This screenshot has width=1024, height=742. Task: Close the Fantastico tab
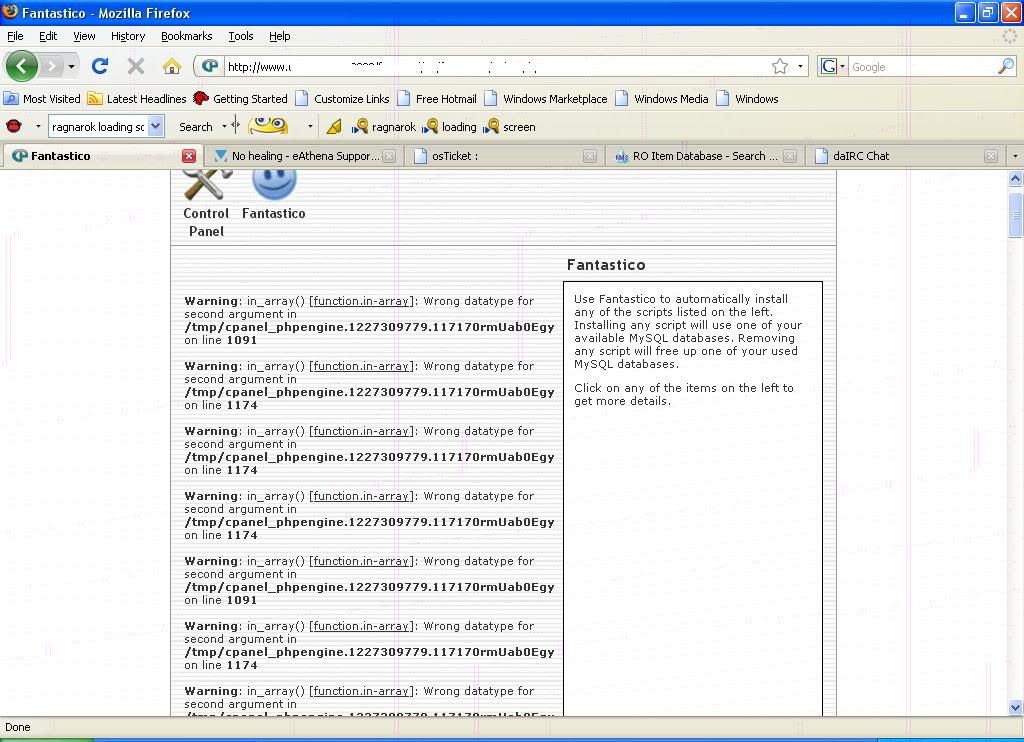(x=188, y=156)
